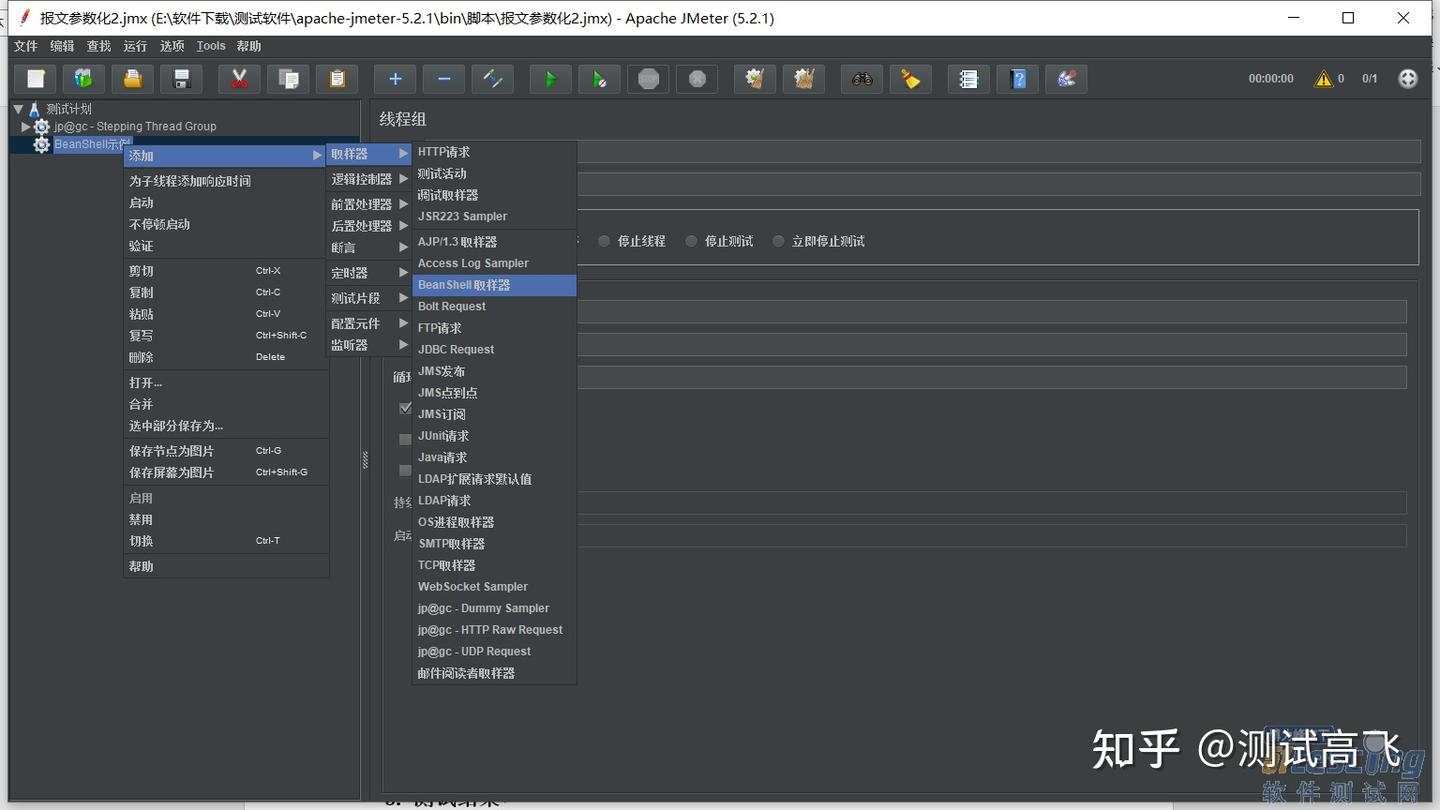Select the 停止测试 radio button
The width and height of the screenshot is (1440, 810).
pos(691,241)
